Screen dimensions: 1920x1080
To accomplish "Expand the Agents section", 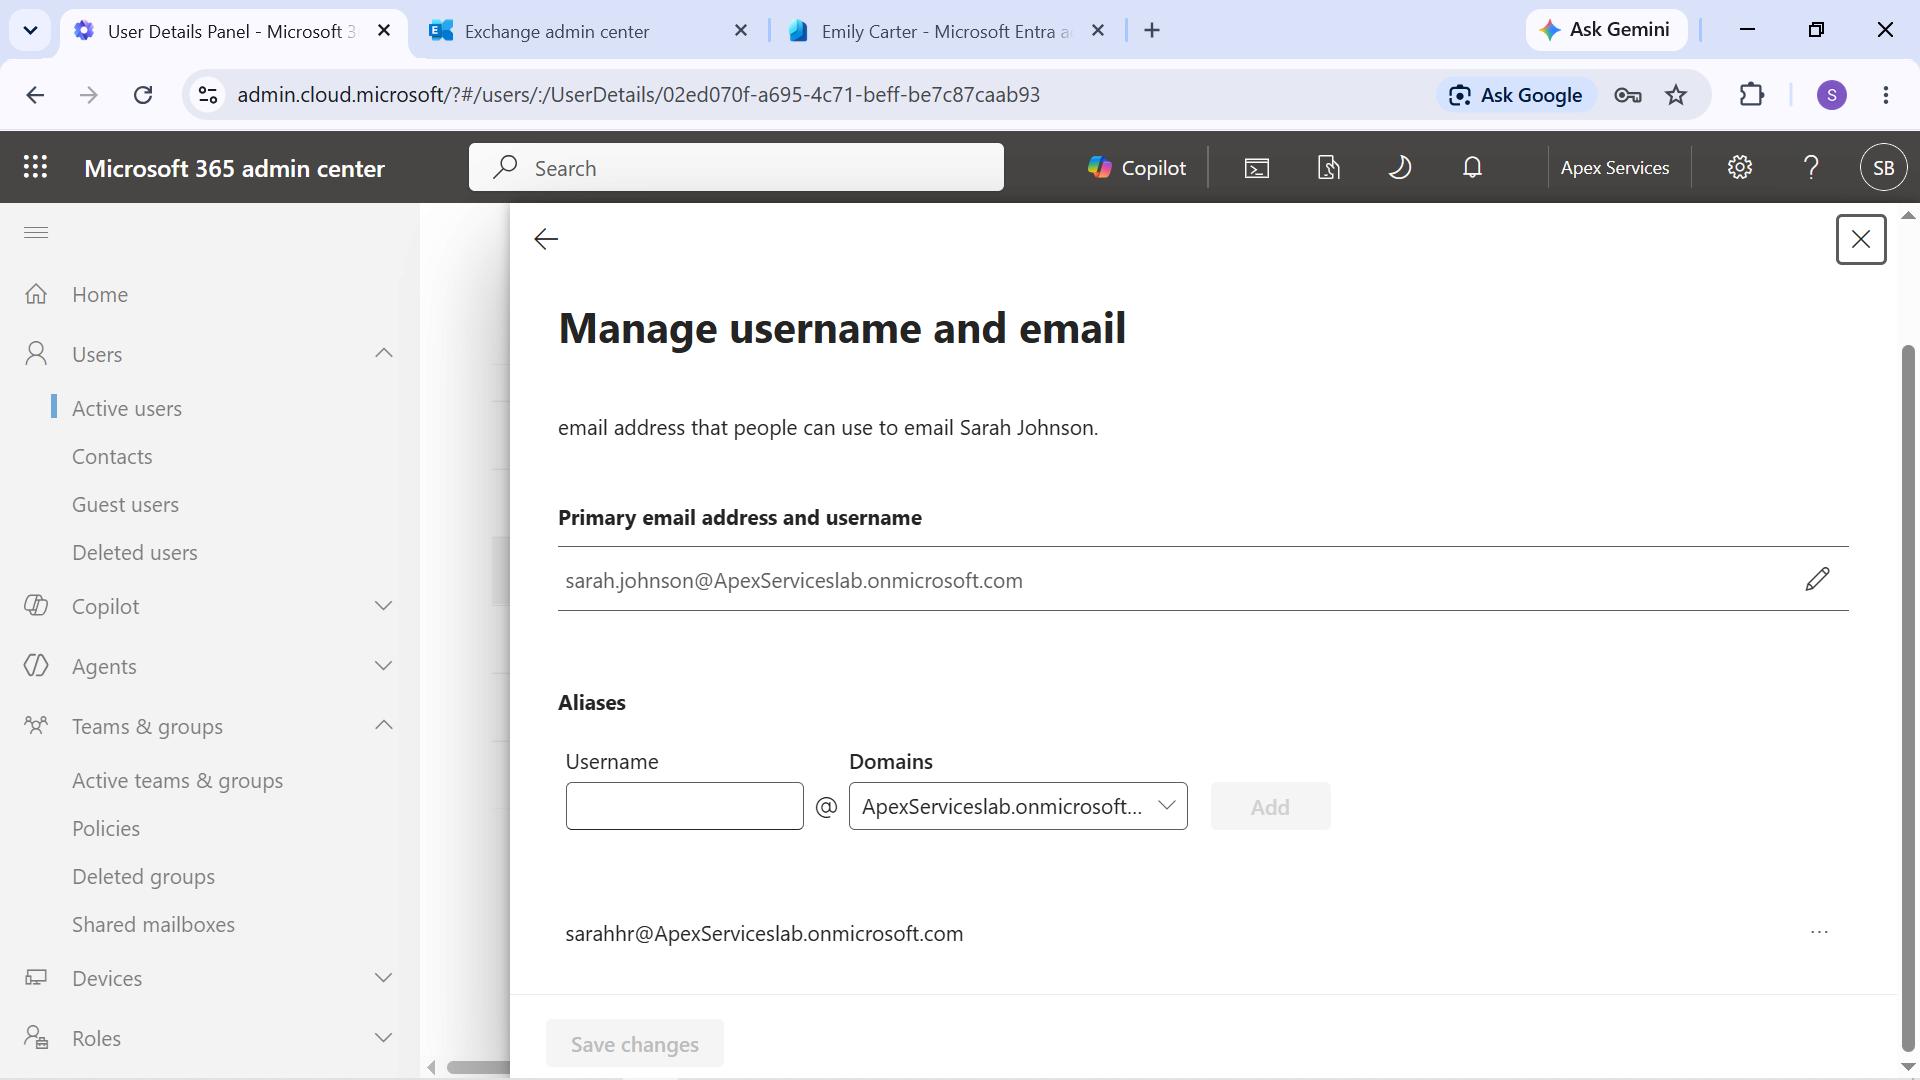I will (384, 667).
